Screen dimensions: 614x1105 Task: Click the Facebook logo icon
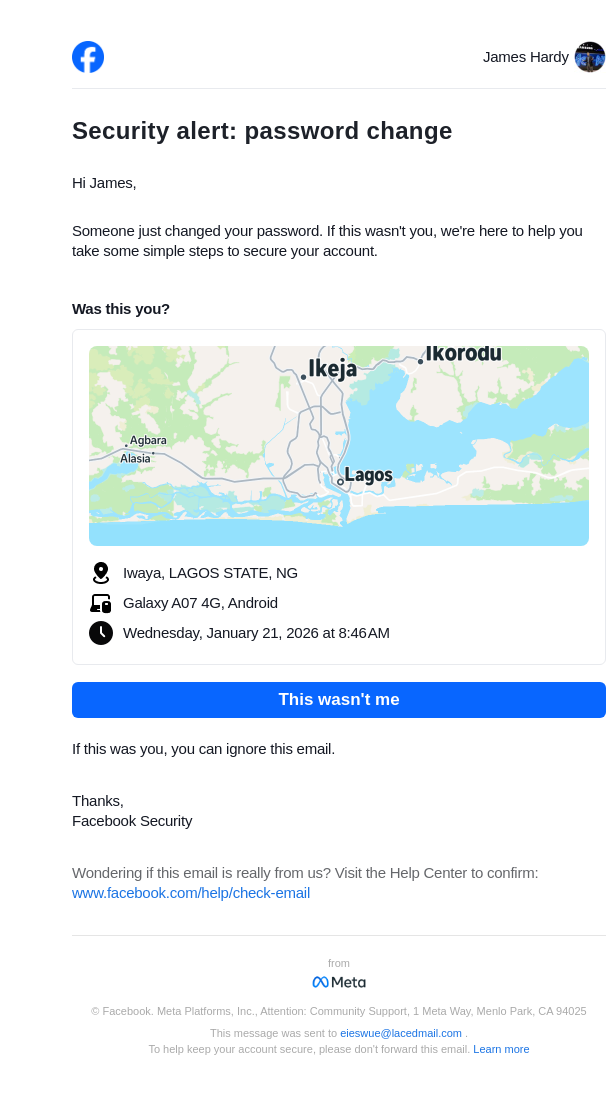(x=88, y=57)
